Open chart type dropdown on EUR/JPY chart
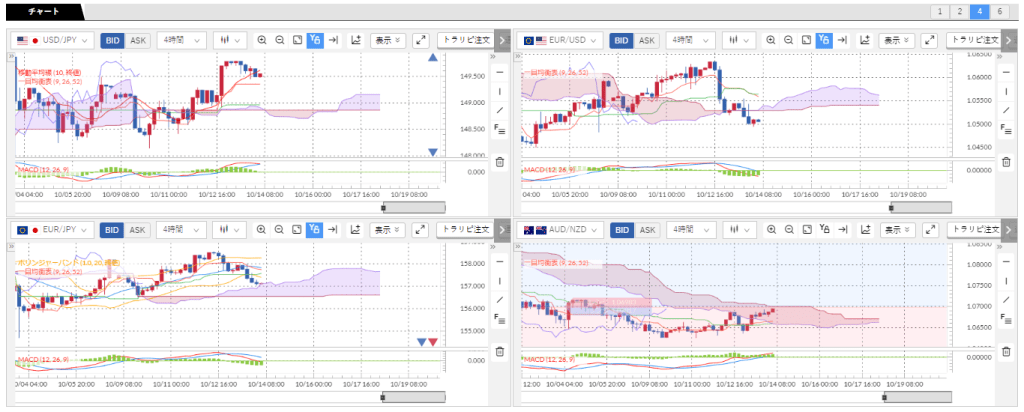This screenshot has width=1024, height=412. tap(231, 230)
